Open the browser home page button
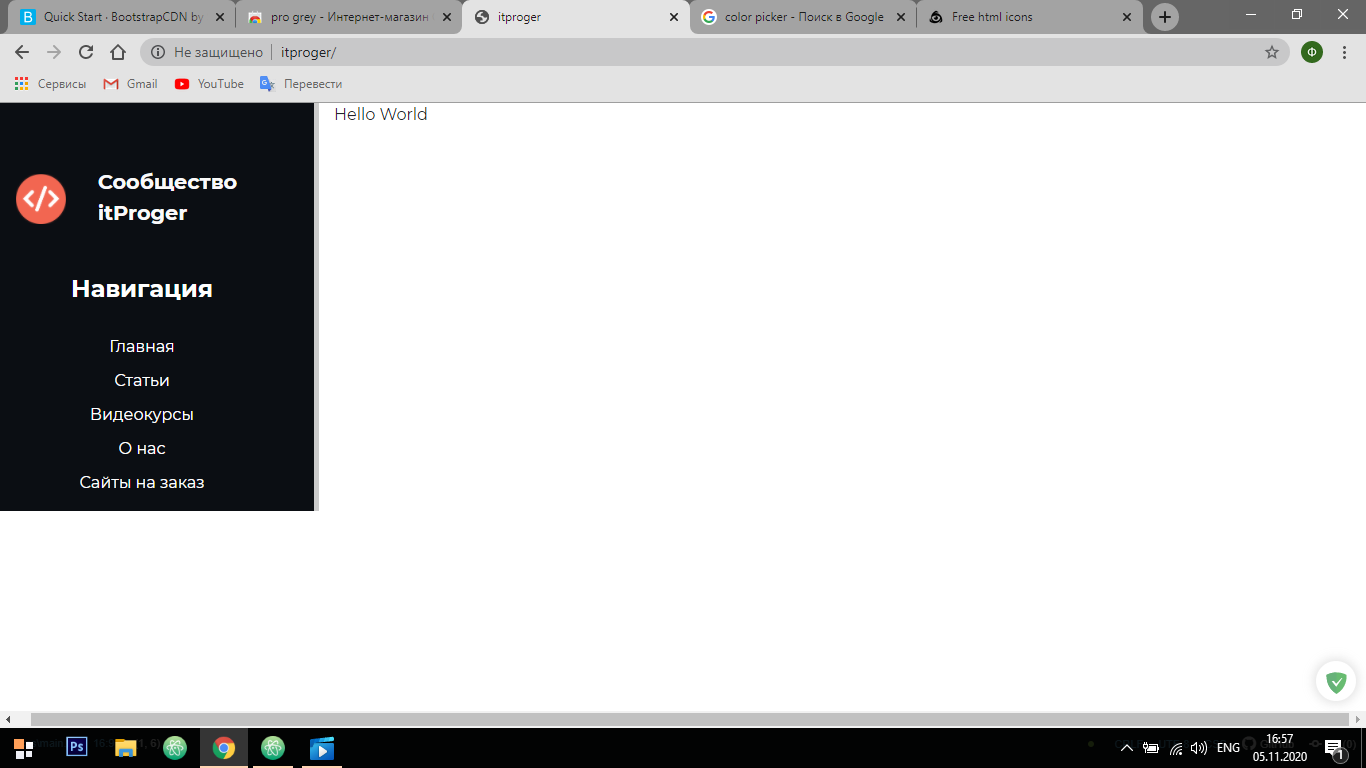Image resolution: width=1366 pixels, height=768 pixels. click(118, 52)
